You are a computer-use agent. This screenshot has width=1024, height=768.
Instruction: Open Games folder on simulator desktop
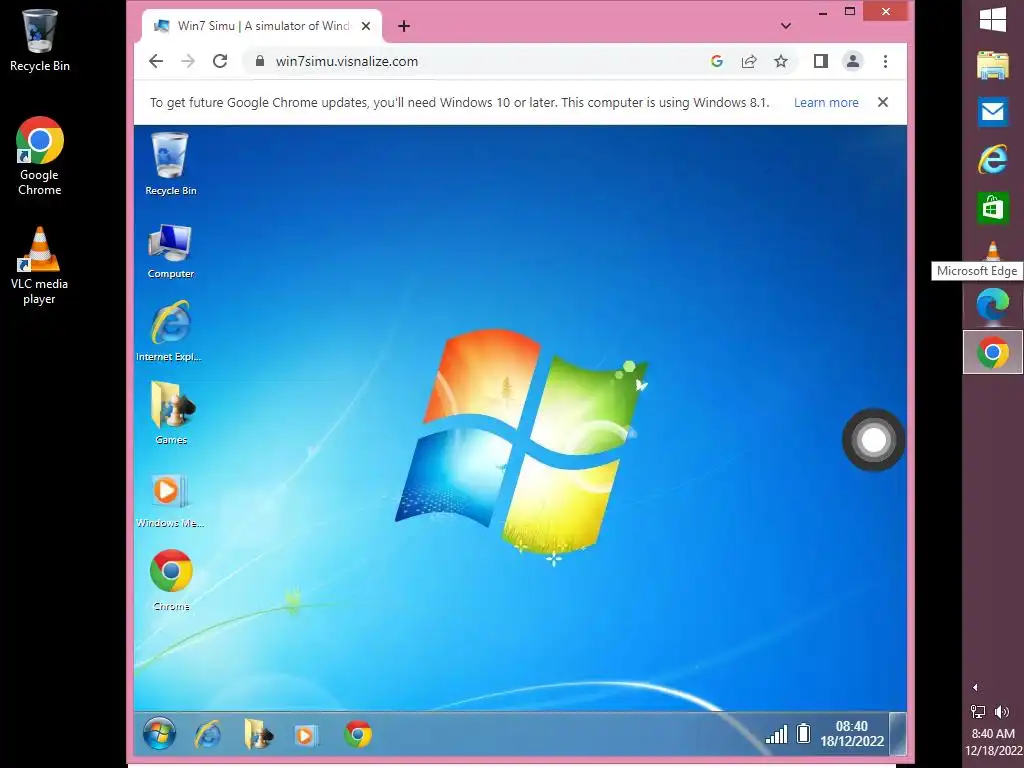click(x=171, y=413)
